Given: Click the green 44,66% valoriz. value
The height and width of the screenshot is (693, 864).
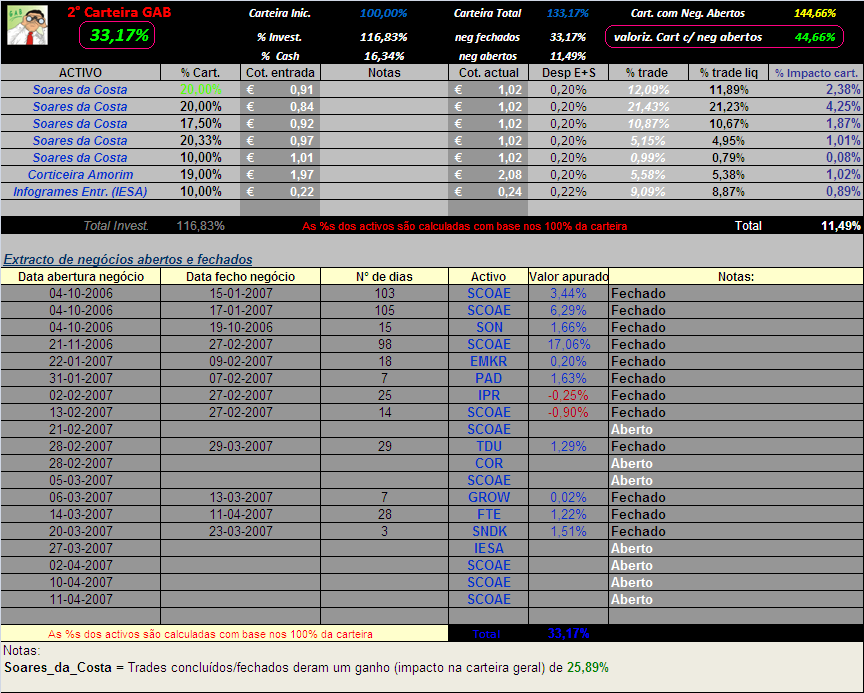Looking at the screenshot, I should pyautogui.click(x=815, y=37).
